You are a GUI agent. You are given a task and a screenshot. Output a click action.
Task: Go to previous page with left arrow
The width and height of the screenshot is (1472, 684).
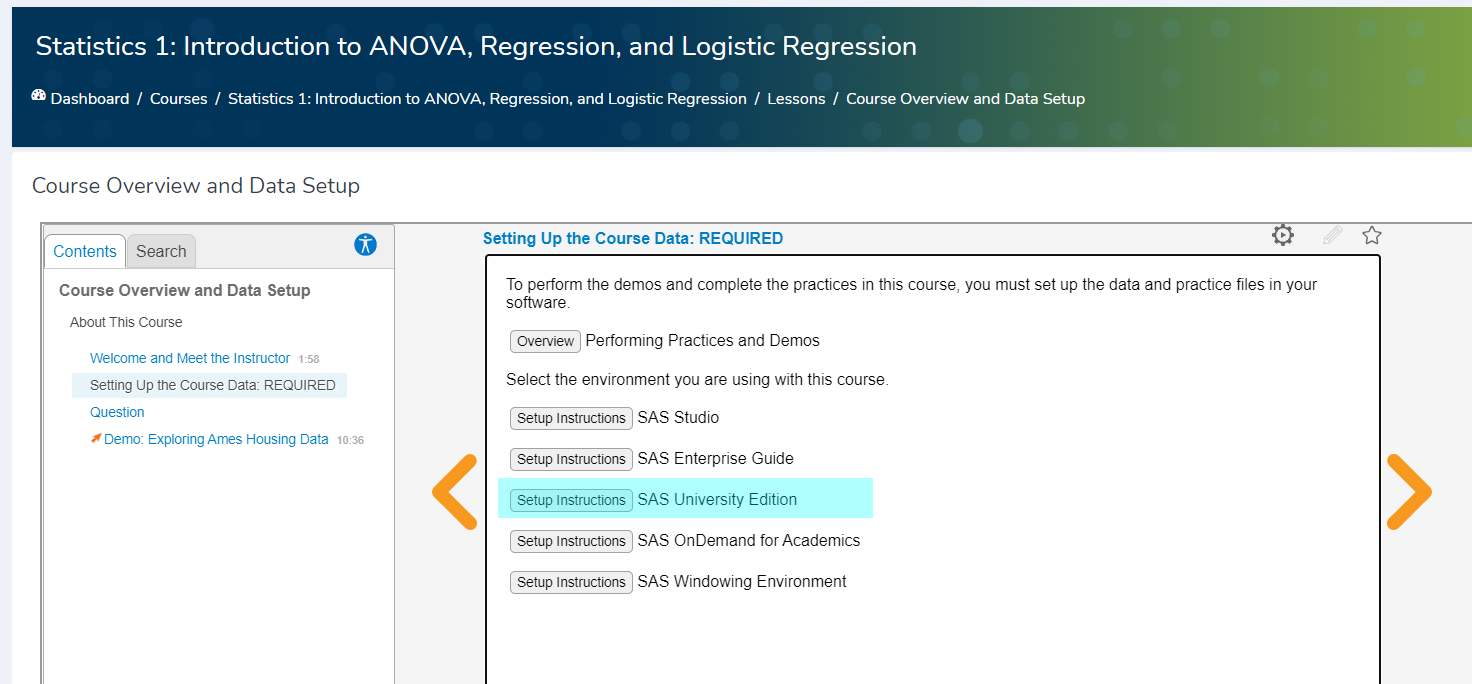point(455,492)
